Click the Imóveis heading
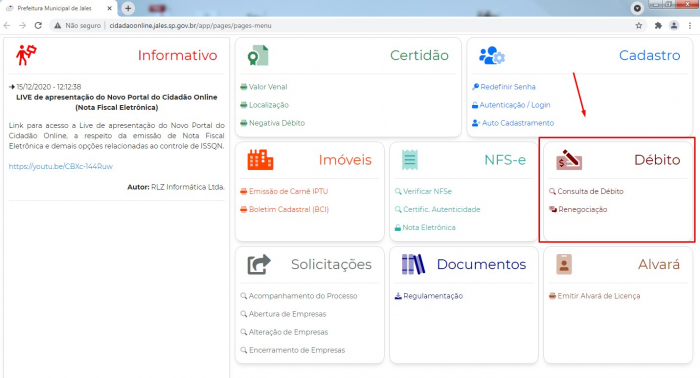The image size is (700, 378). pyautogui.click(x=345, y=160)
